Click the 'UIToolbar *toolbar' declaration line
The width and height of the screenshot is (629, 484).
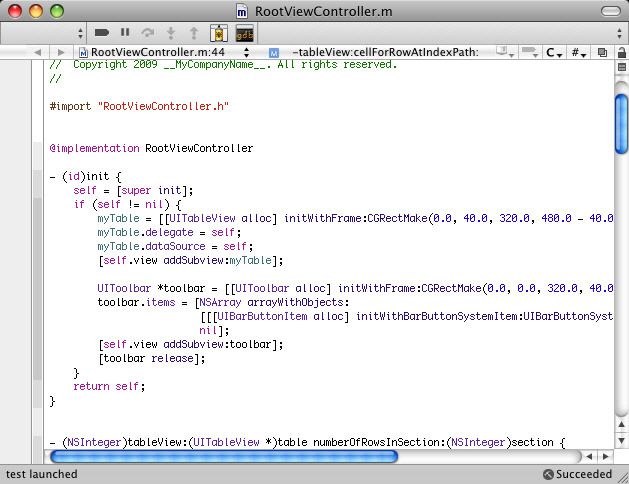click(355, 288)
